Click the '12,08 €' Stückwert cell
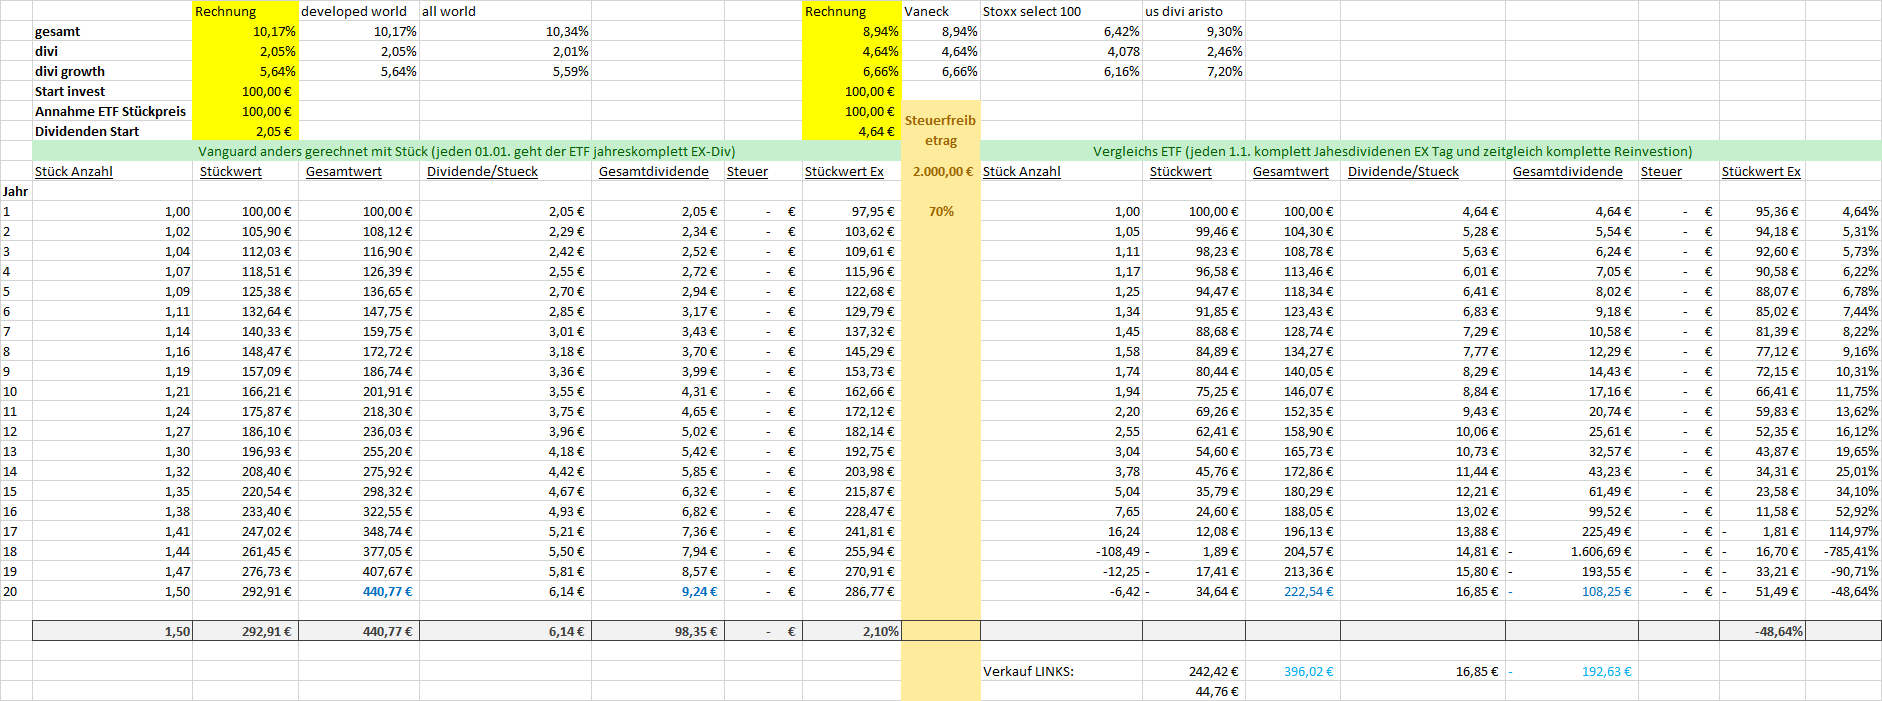 click(1194, 531)
